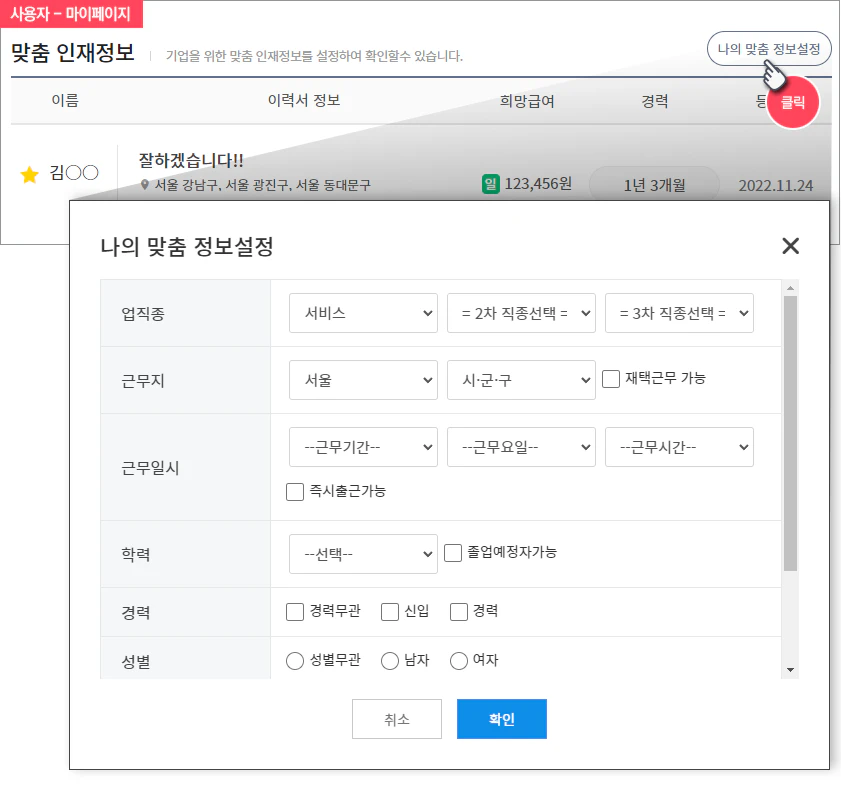
Task: Enable the 졸업예정자가능 checkbox
Action: [452, 552]
